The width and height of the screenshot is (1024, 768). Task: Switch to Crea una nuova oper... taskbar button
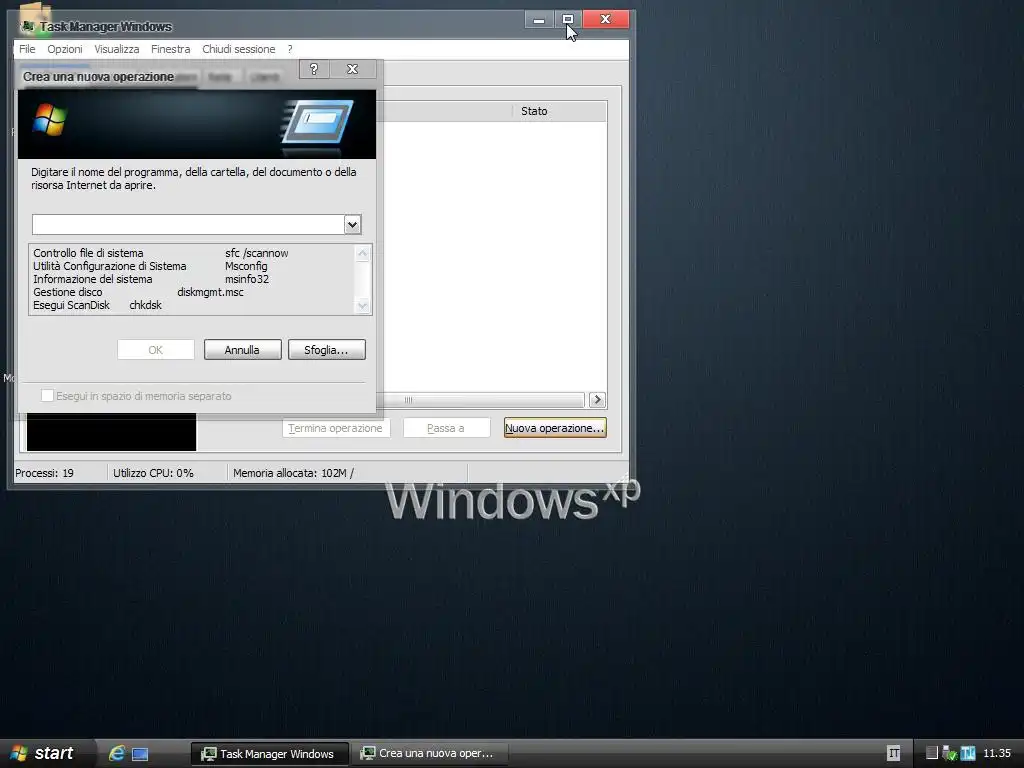click(x=428, y=754)
